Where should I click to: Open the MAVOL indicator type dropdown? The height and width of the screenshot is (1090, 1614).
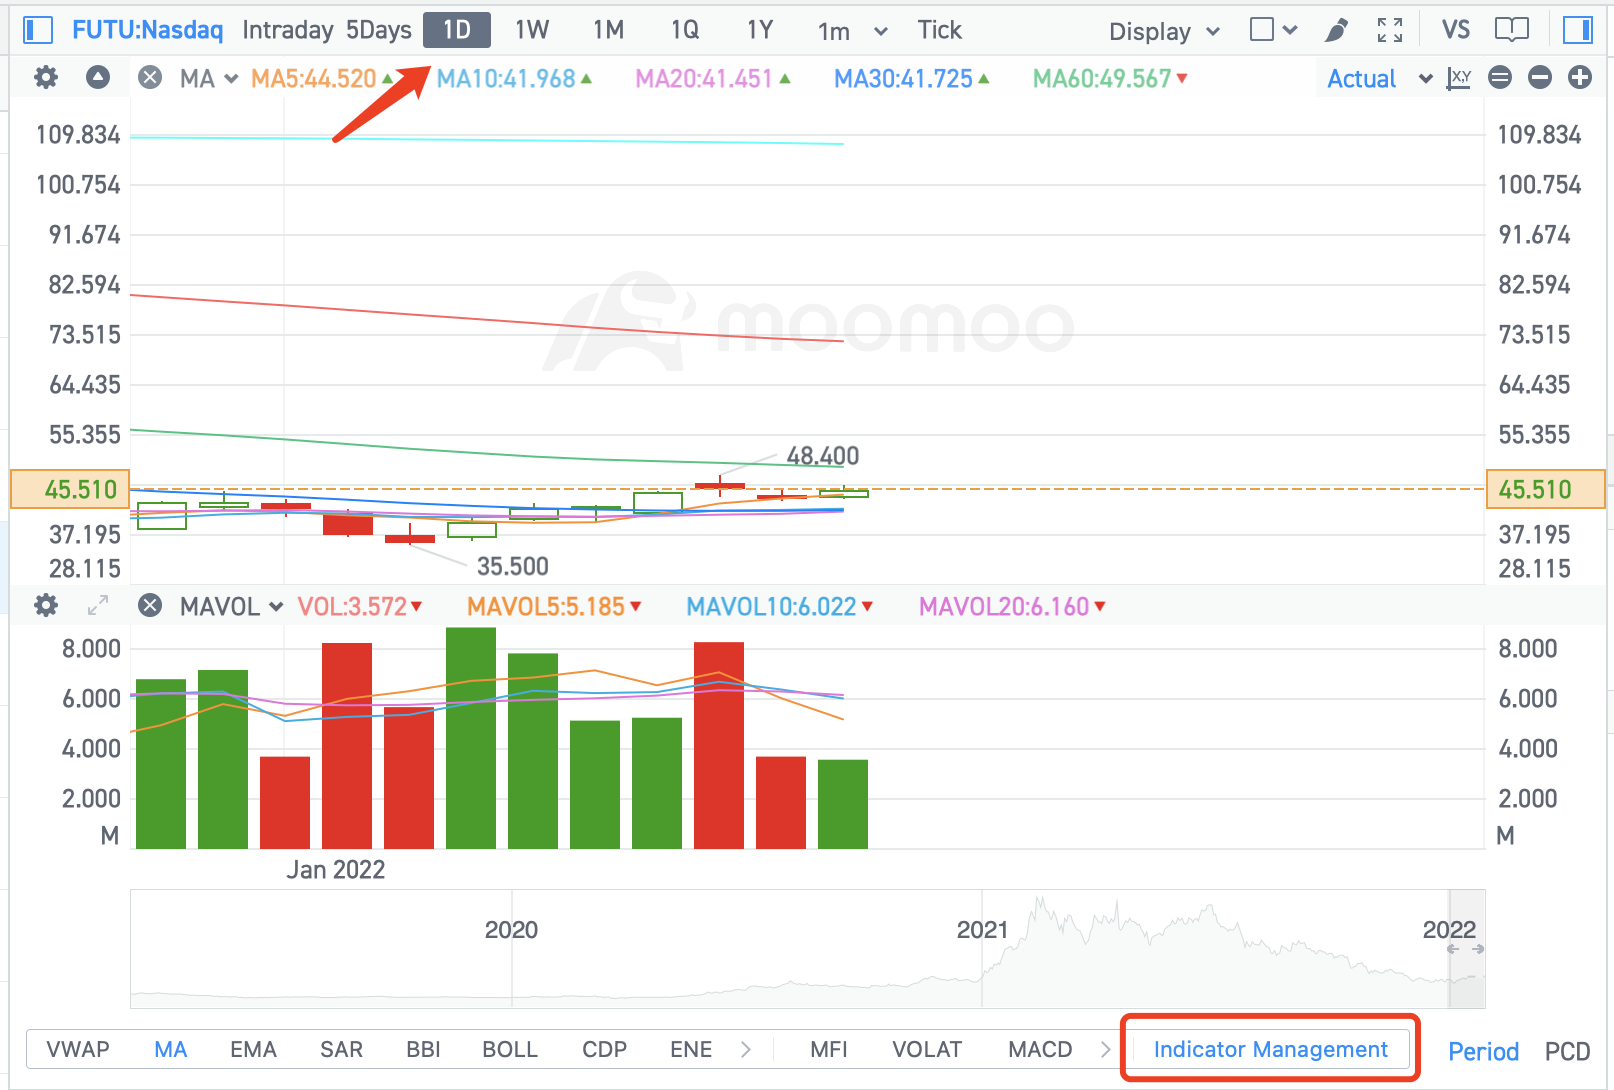pyautogui.click(x=232, y=606)
